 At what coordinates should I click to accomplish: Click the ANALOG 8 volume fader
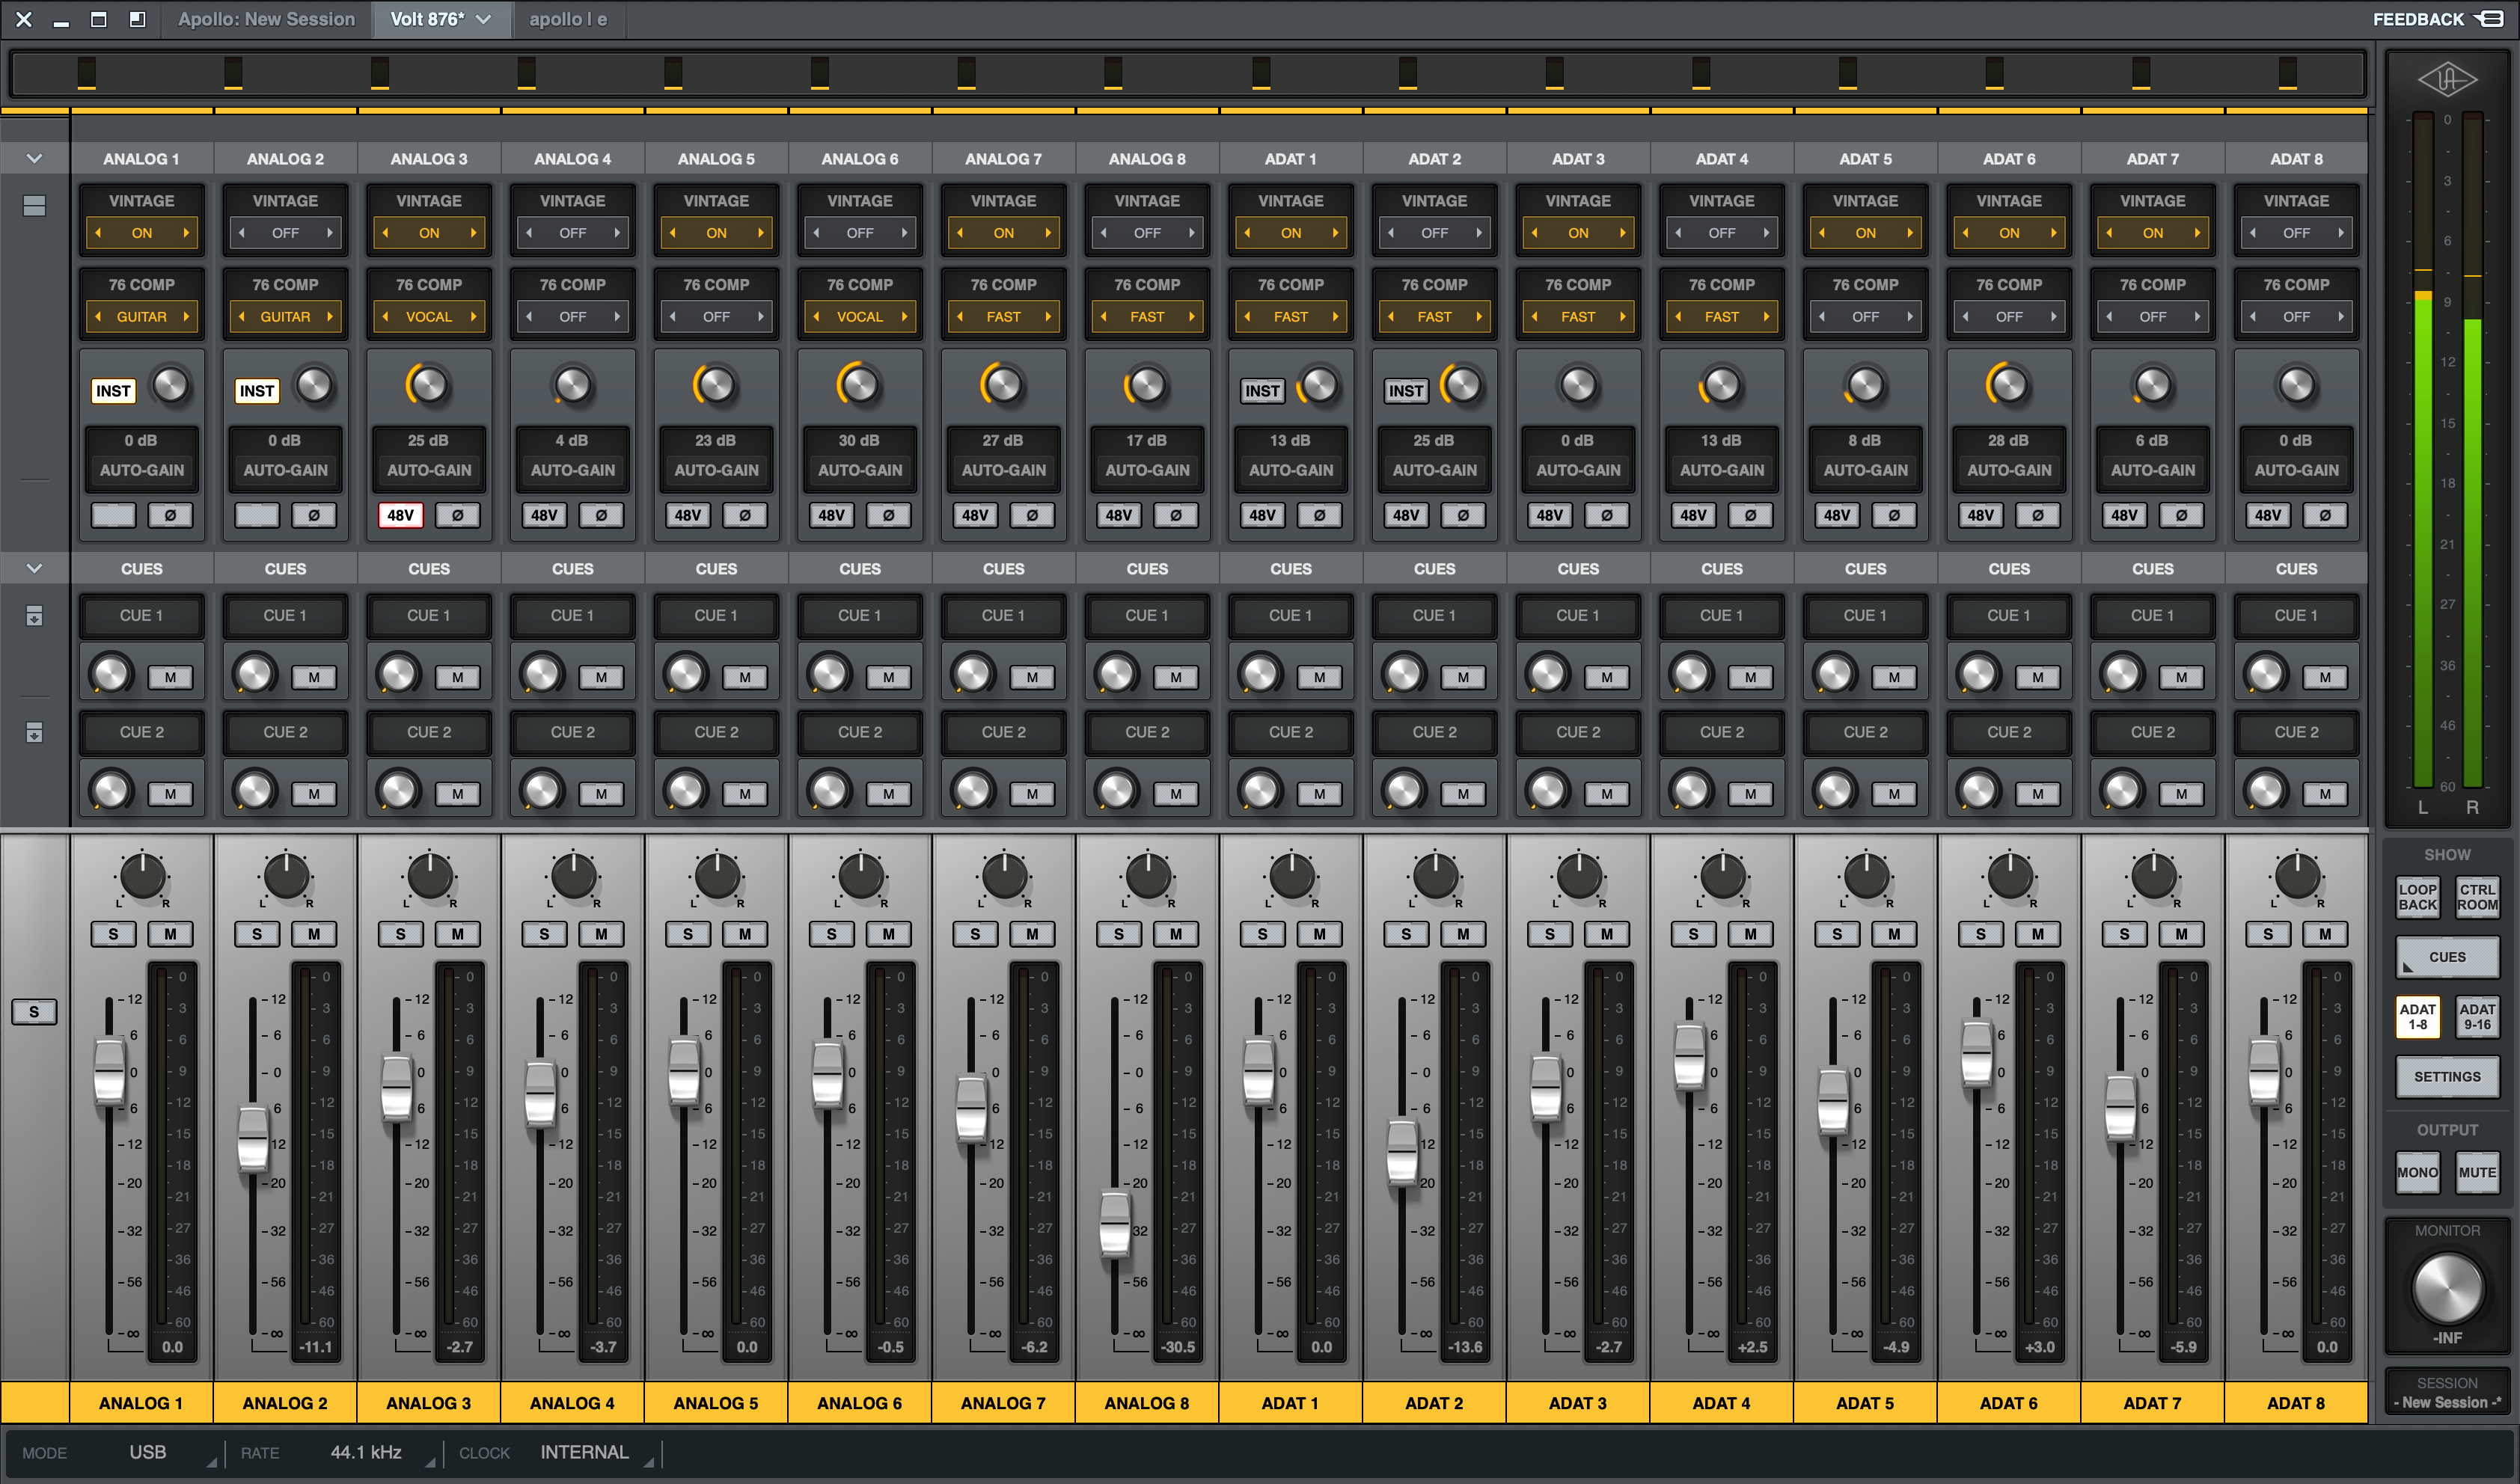[1114, 1222]
